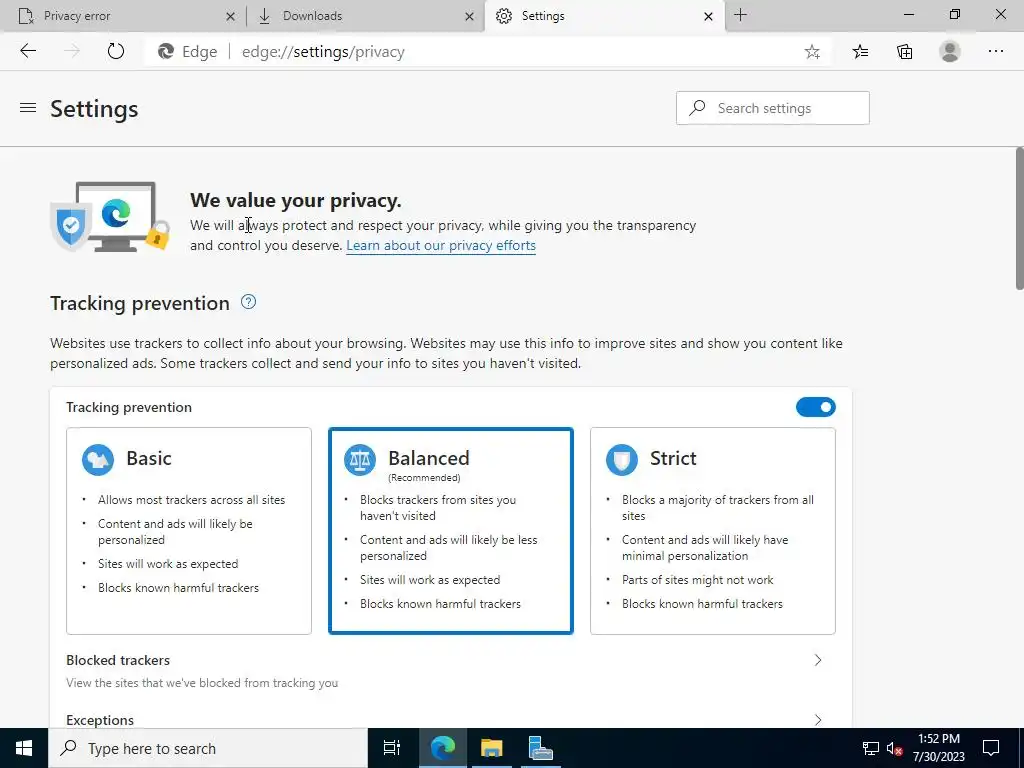Open the Favorites list icon
The width and height of the screenshot is (1024, 768).
pyautogui.click(x=860, y=52)
